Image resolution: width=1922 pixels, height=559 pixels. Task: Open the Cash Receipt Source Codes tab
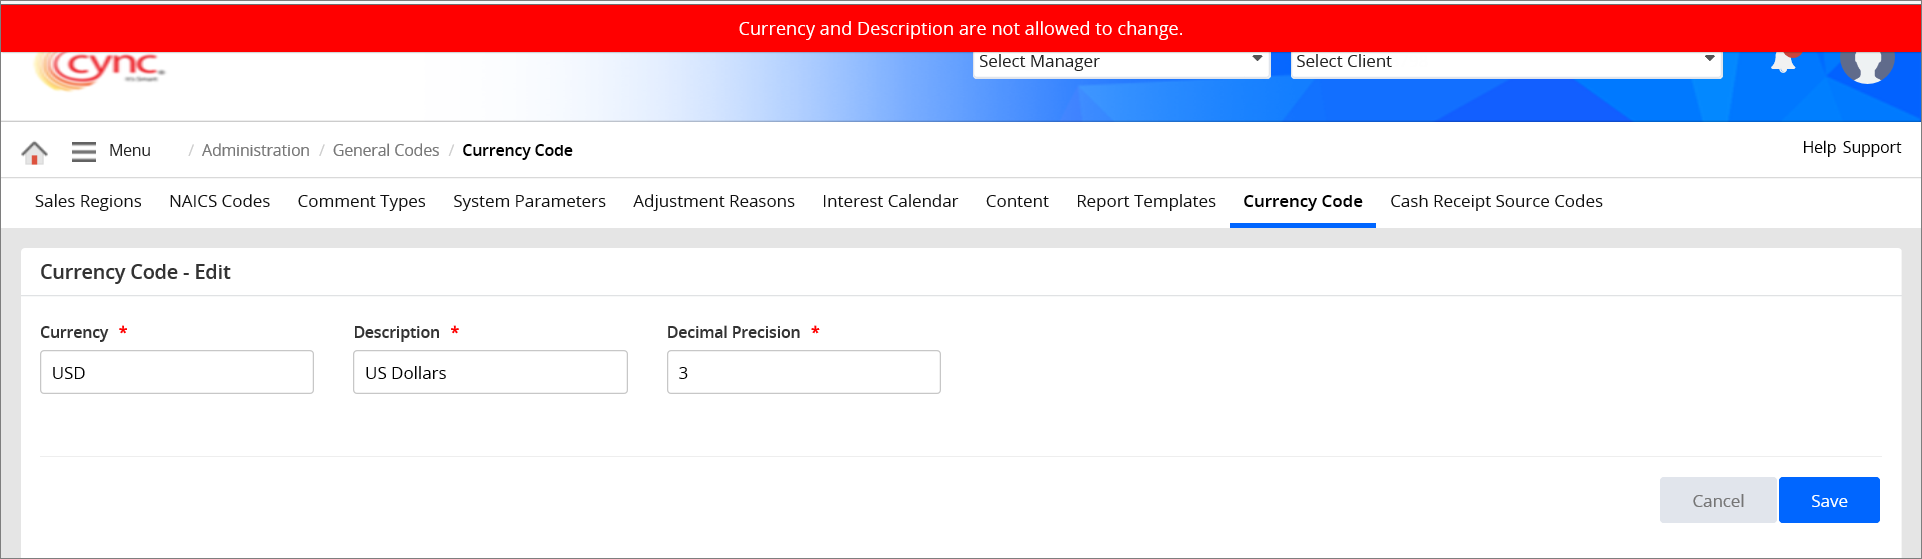[1496, 201]
